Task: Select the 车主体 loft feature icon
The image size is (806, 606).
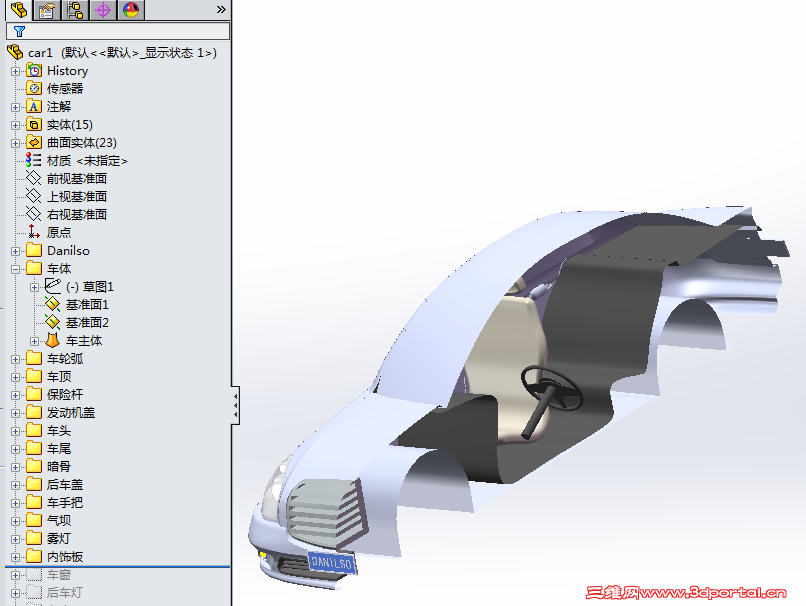Action: [53, 340]
